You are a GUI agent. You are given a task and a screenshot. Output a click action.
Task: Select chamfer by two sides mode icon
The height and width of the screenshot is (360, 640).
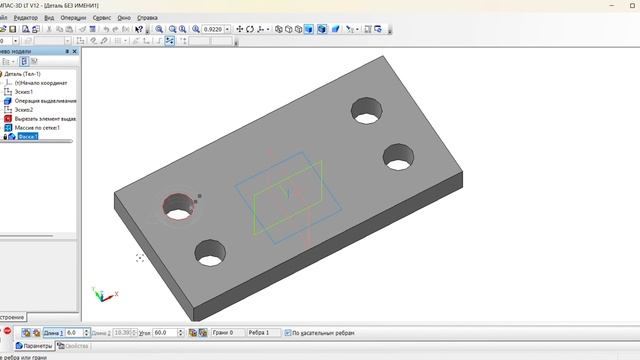[36, 333]
